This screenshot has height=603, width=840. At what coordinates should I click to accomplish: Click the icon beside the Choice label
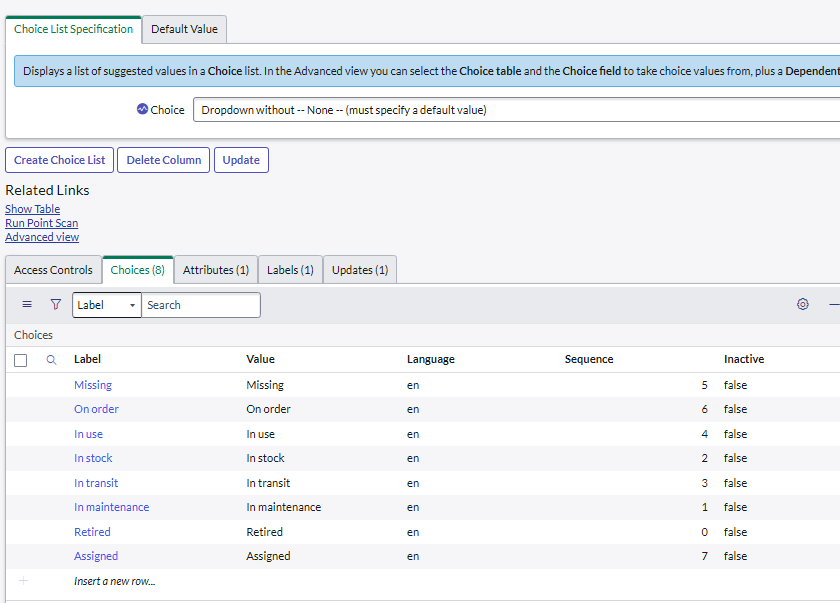point(142,110)
